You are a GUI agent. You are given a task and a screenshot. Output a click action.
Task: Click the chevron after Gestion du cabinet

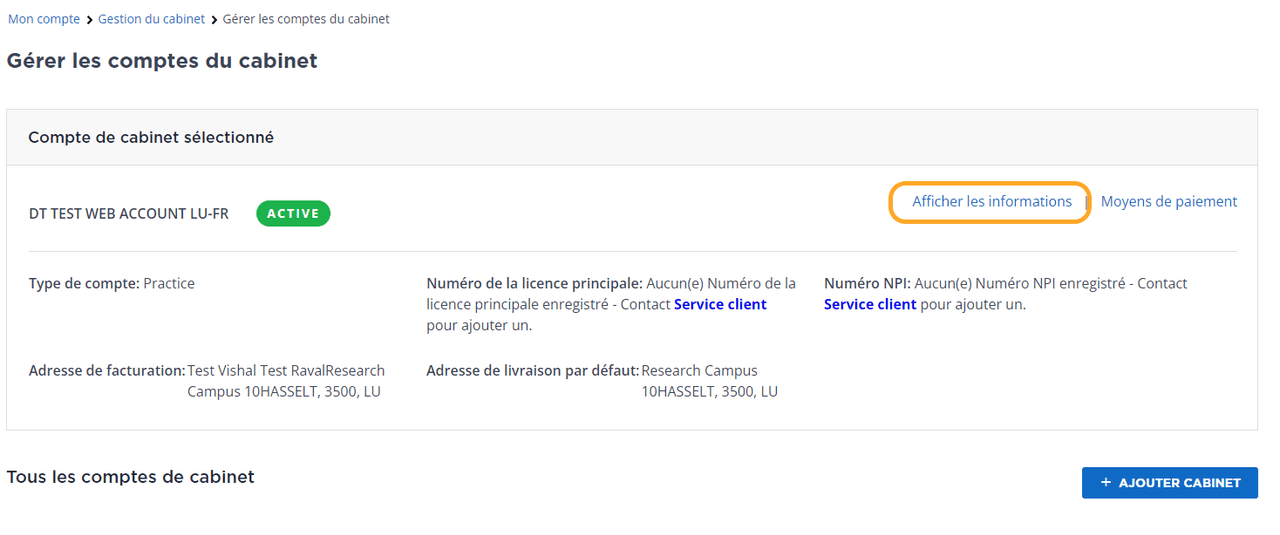click(214, 20)
